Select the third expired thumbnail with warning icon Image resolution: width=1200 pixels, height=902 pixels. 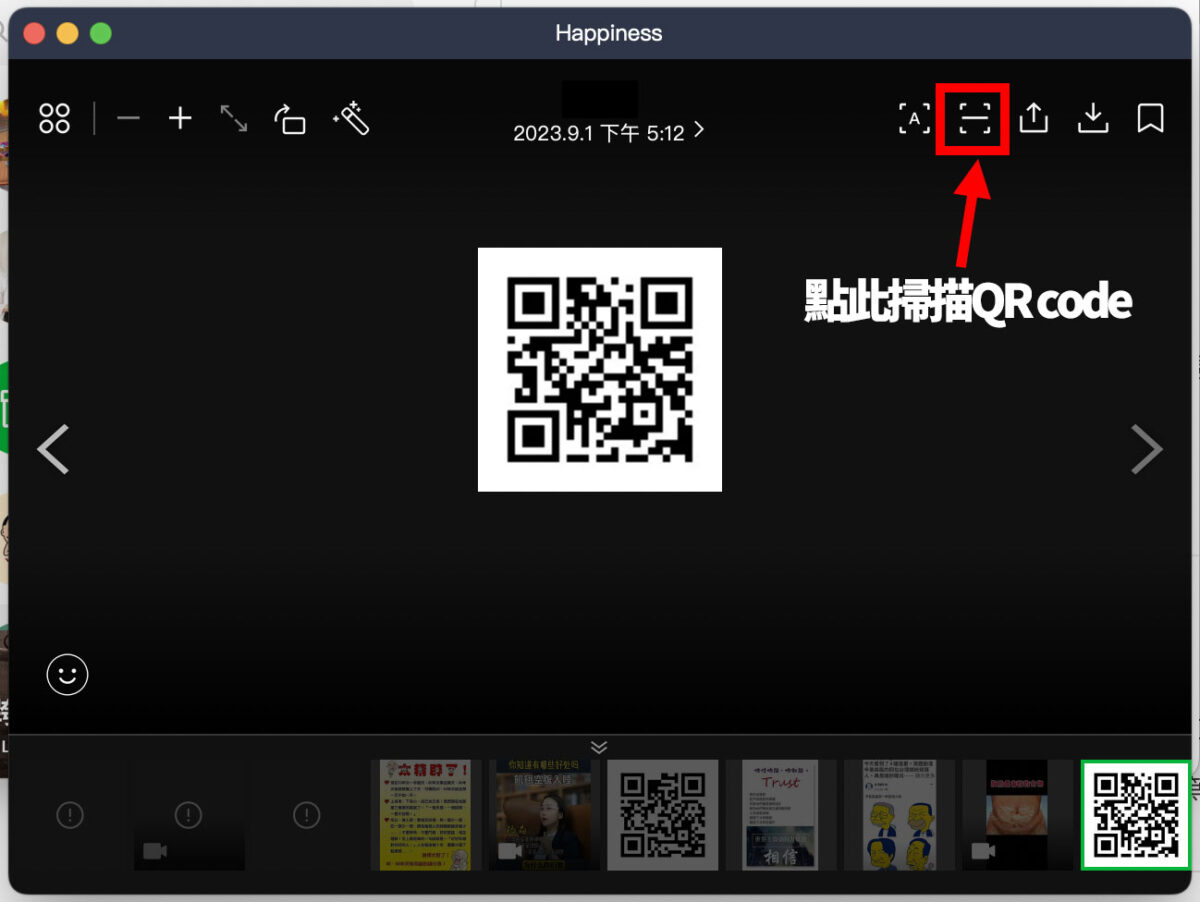coord(307,814)
